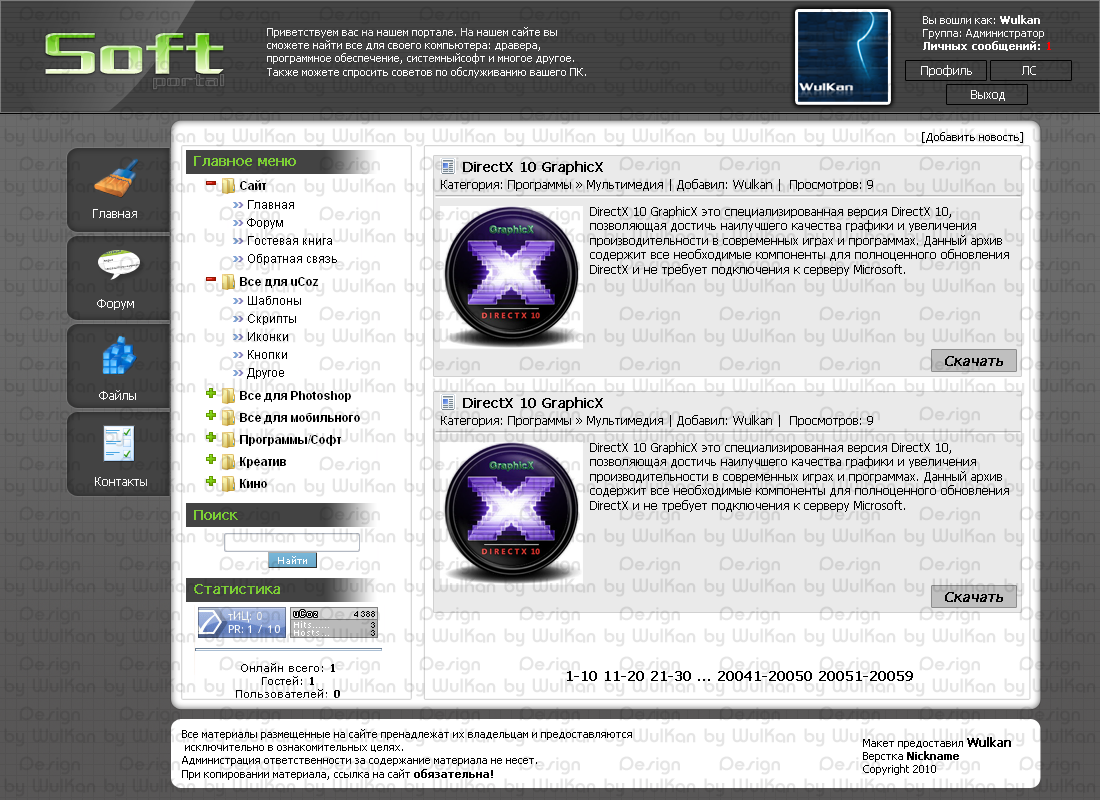Click the first DirectX 10 GraphicX thumbnail
Viewport: 1100px width, 800px height.
511,275
